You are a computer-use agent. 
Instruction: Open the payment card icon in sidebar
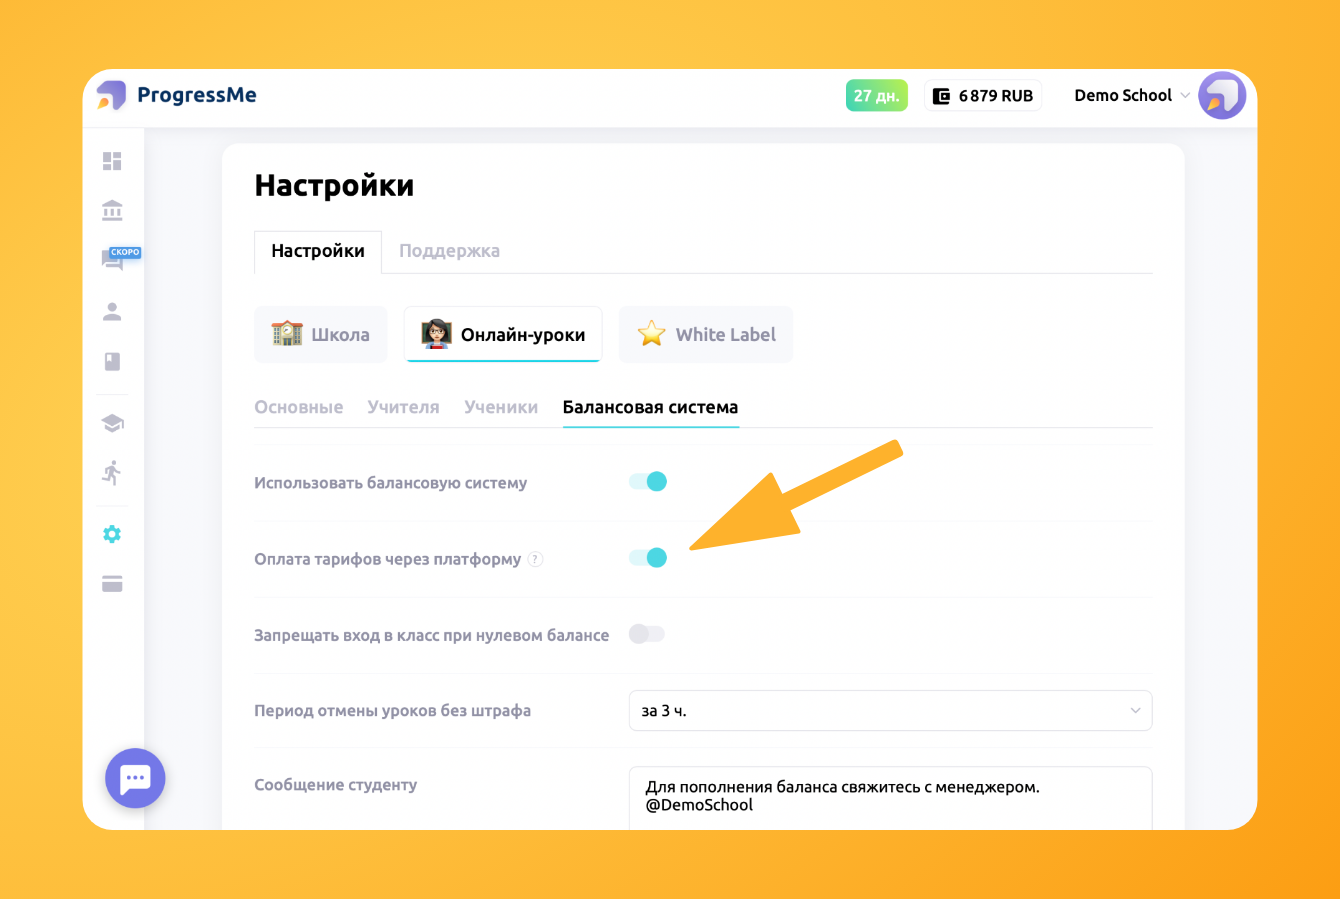click(112, 584)
